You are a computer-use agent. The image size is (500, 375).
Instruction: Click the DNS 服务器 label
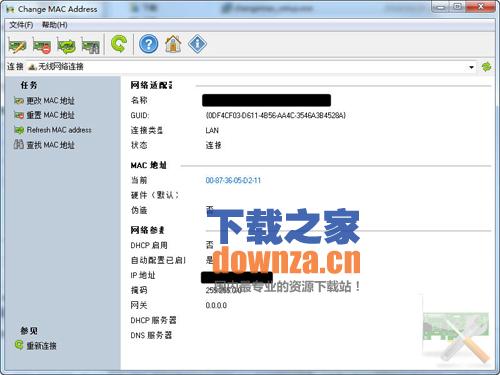point(151,335)
